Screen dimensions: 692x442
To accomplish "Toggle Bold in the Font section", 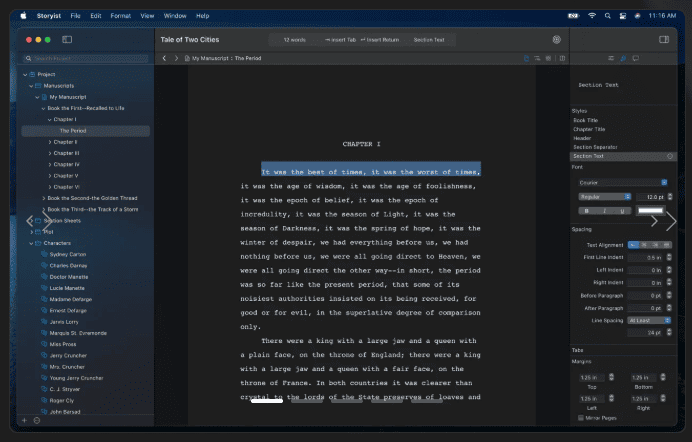I will [x=587, y=211].
